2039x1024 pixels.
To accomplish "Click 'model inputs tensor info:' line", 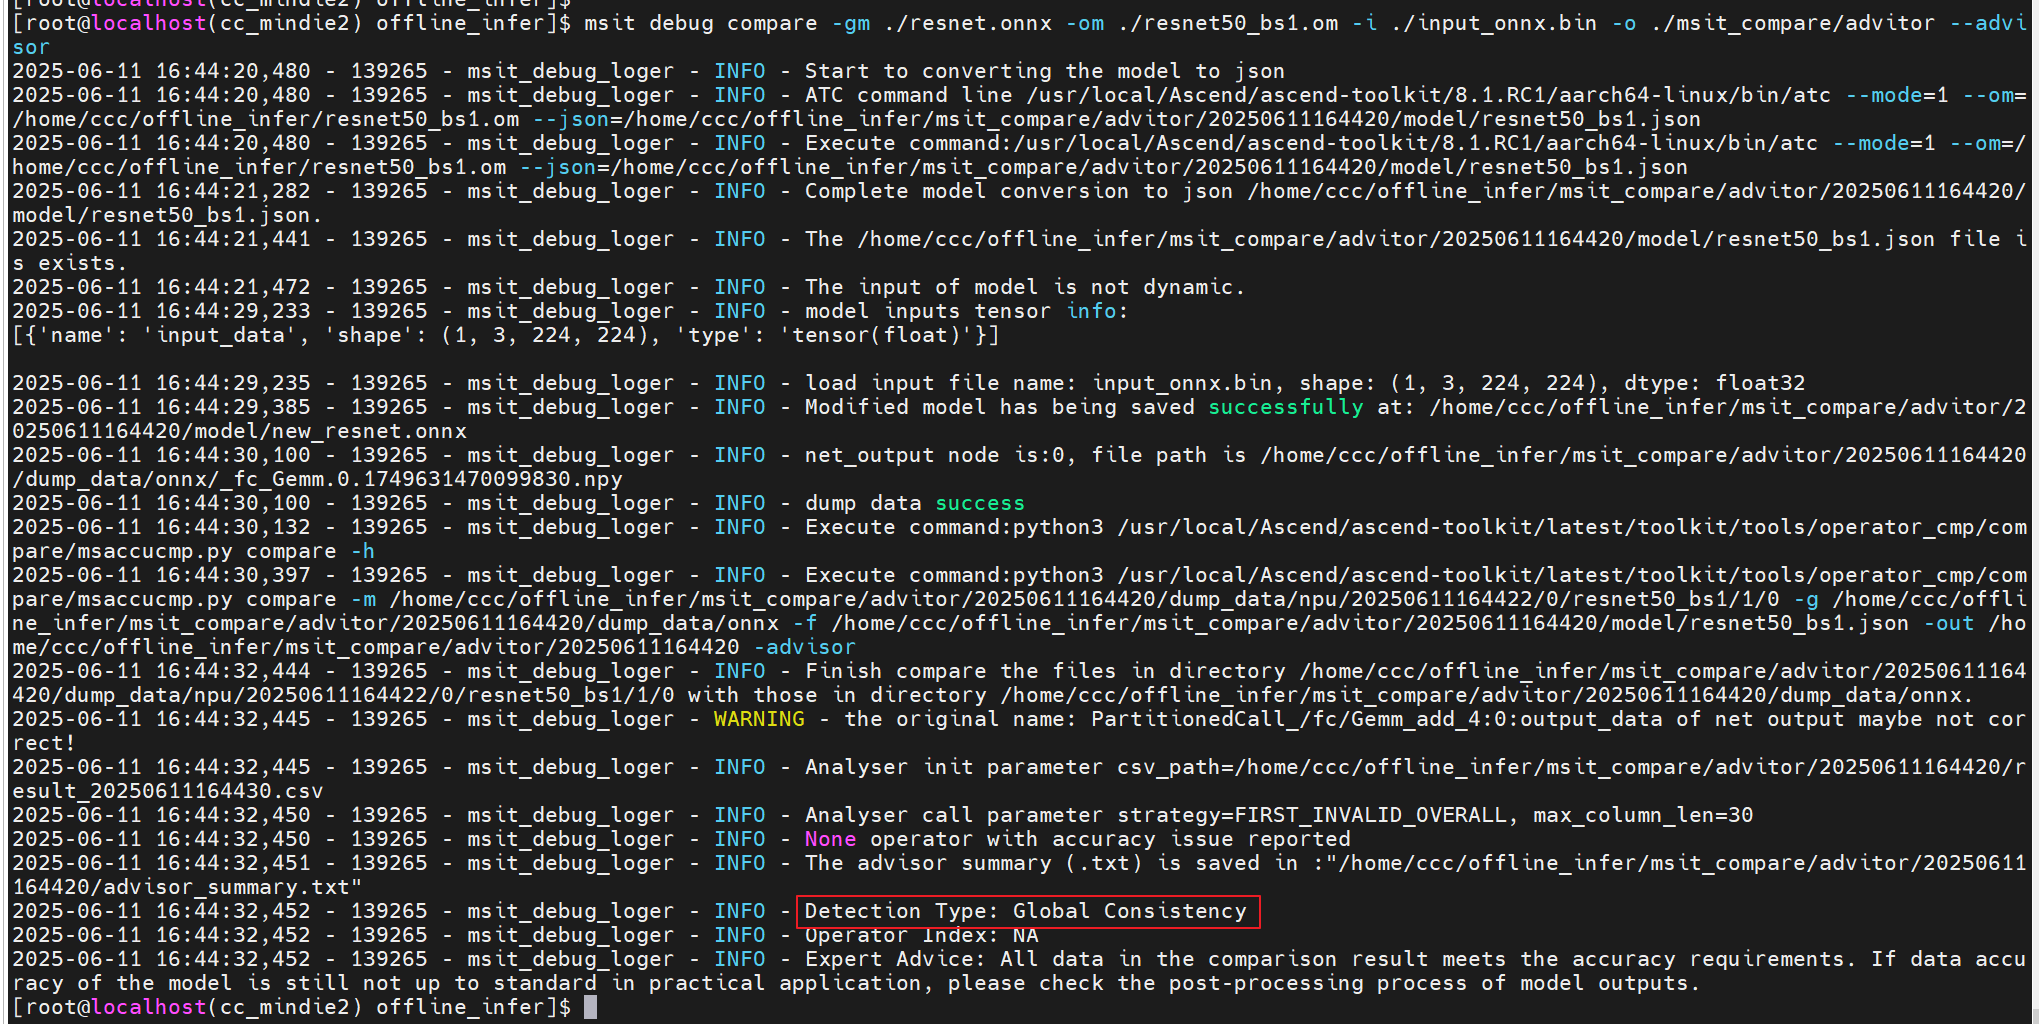I will 966,311.
